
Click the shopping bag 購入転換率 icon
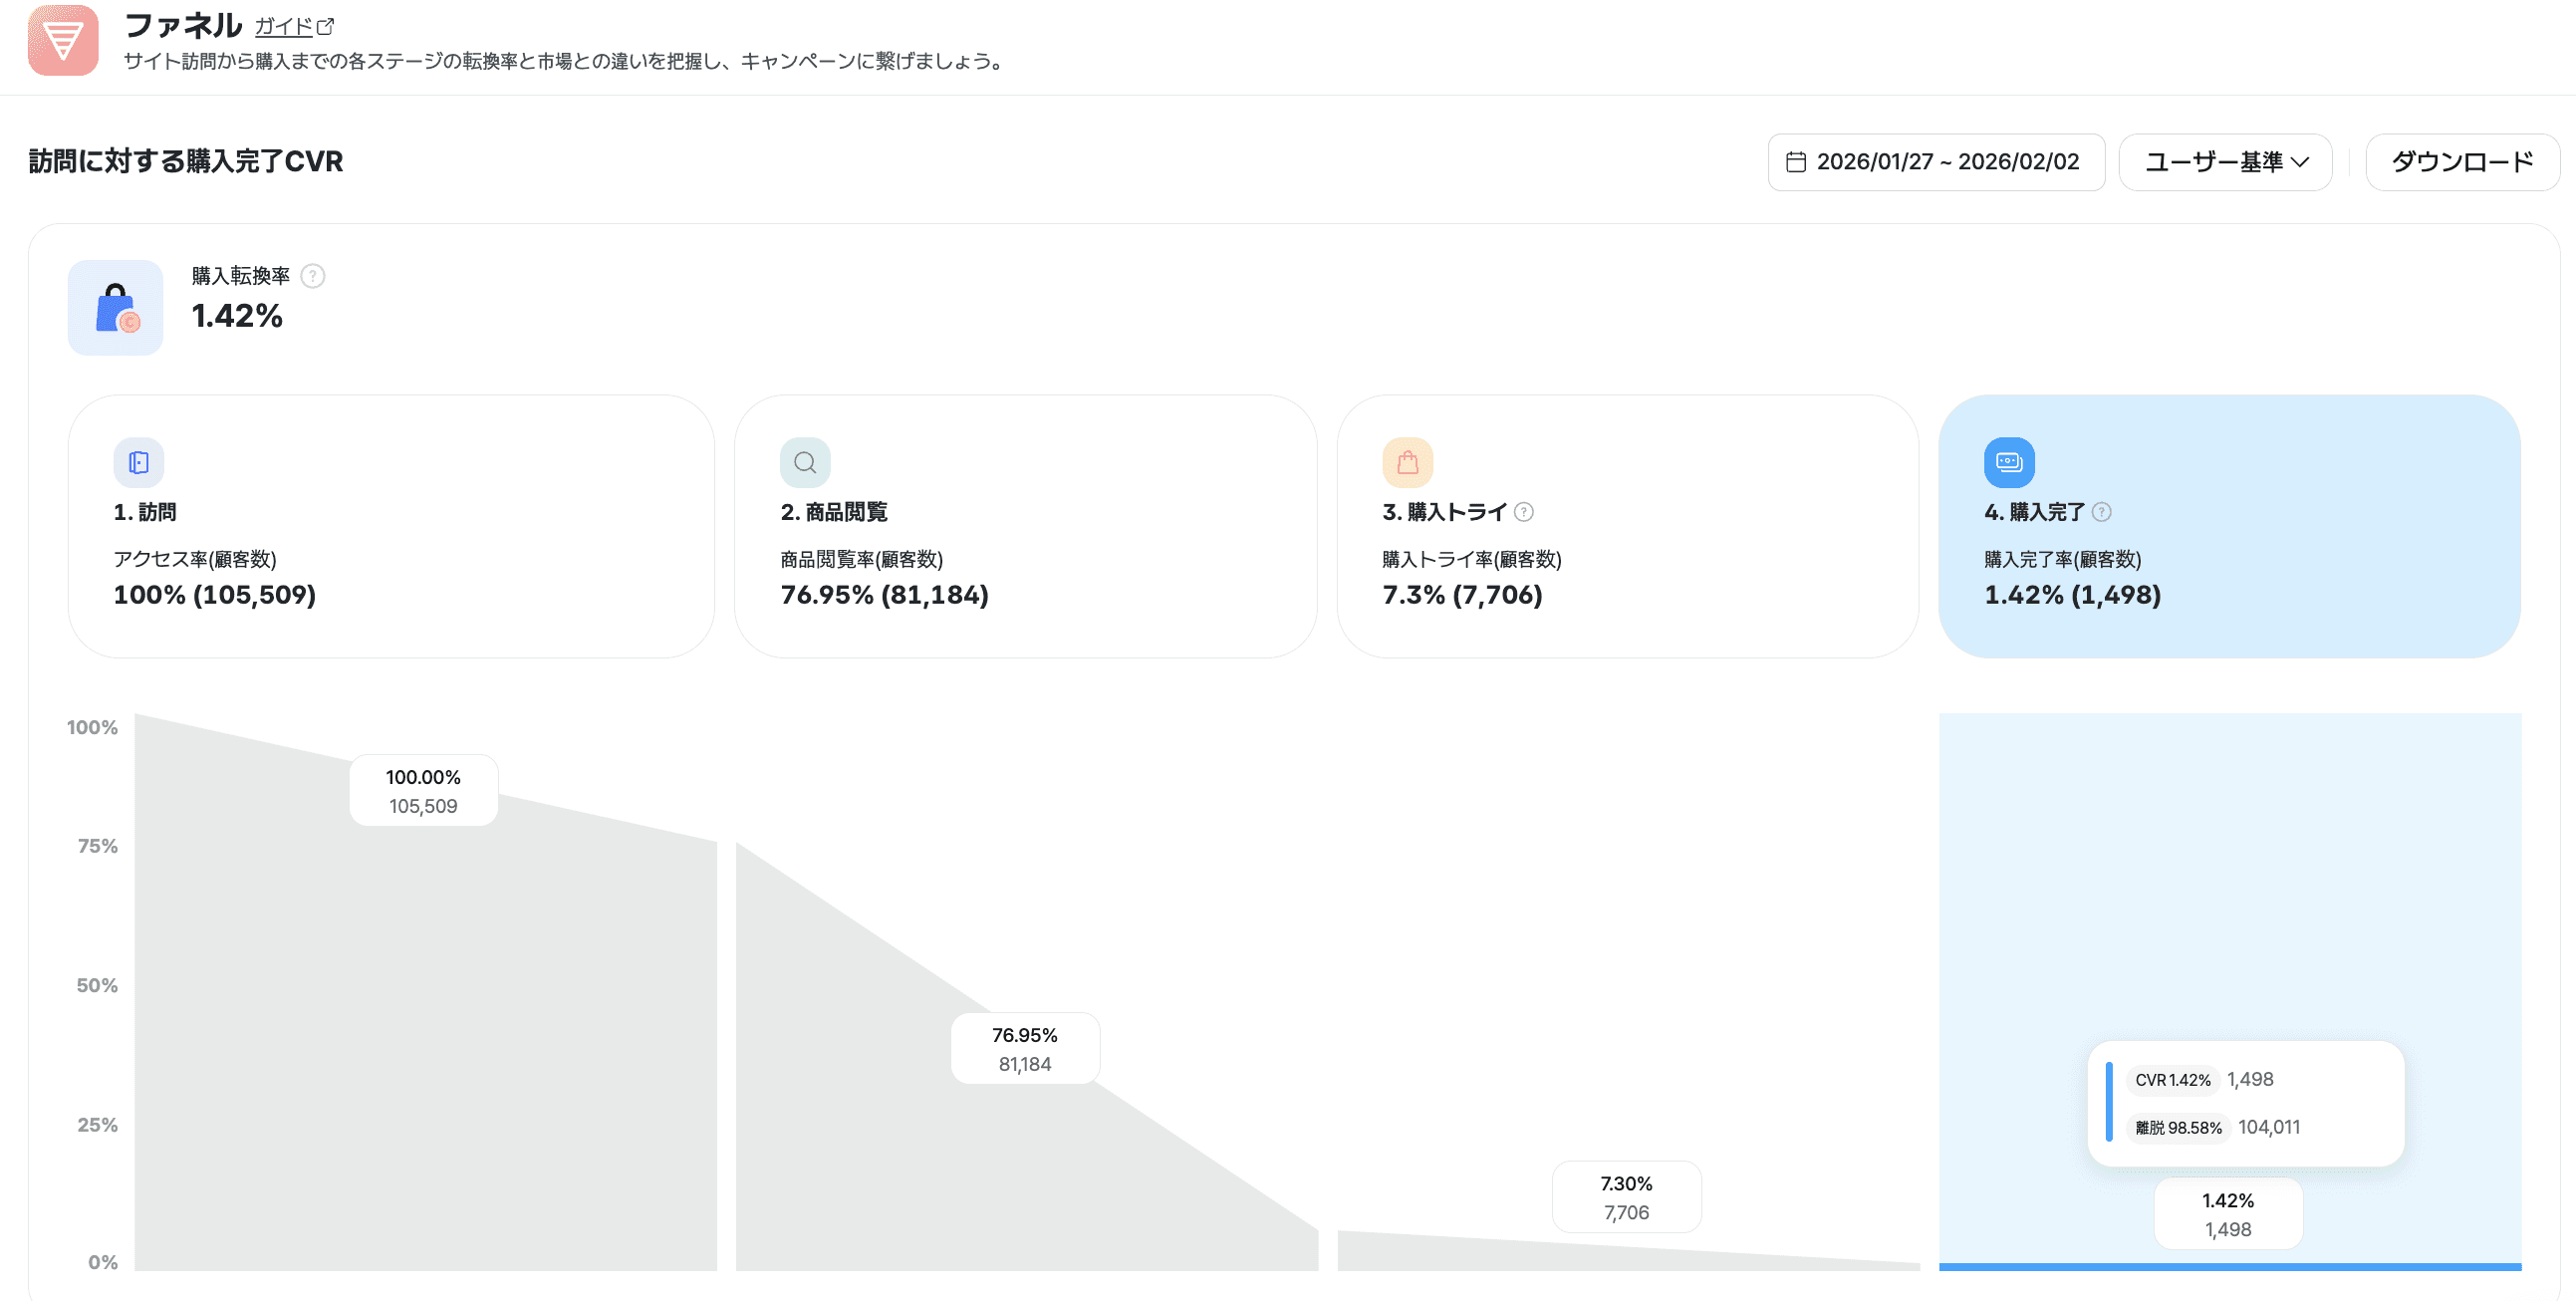(116, 308)
